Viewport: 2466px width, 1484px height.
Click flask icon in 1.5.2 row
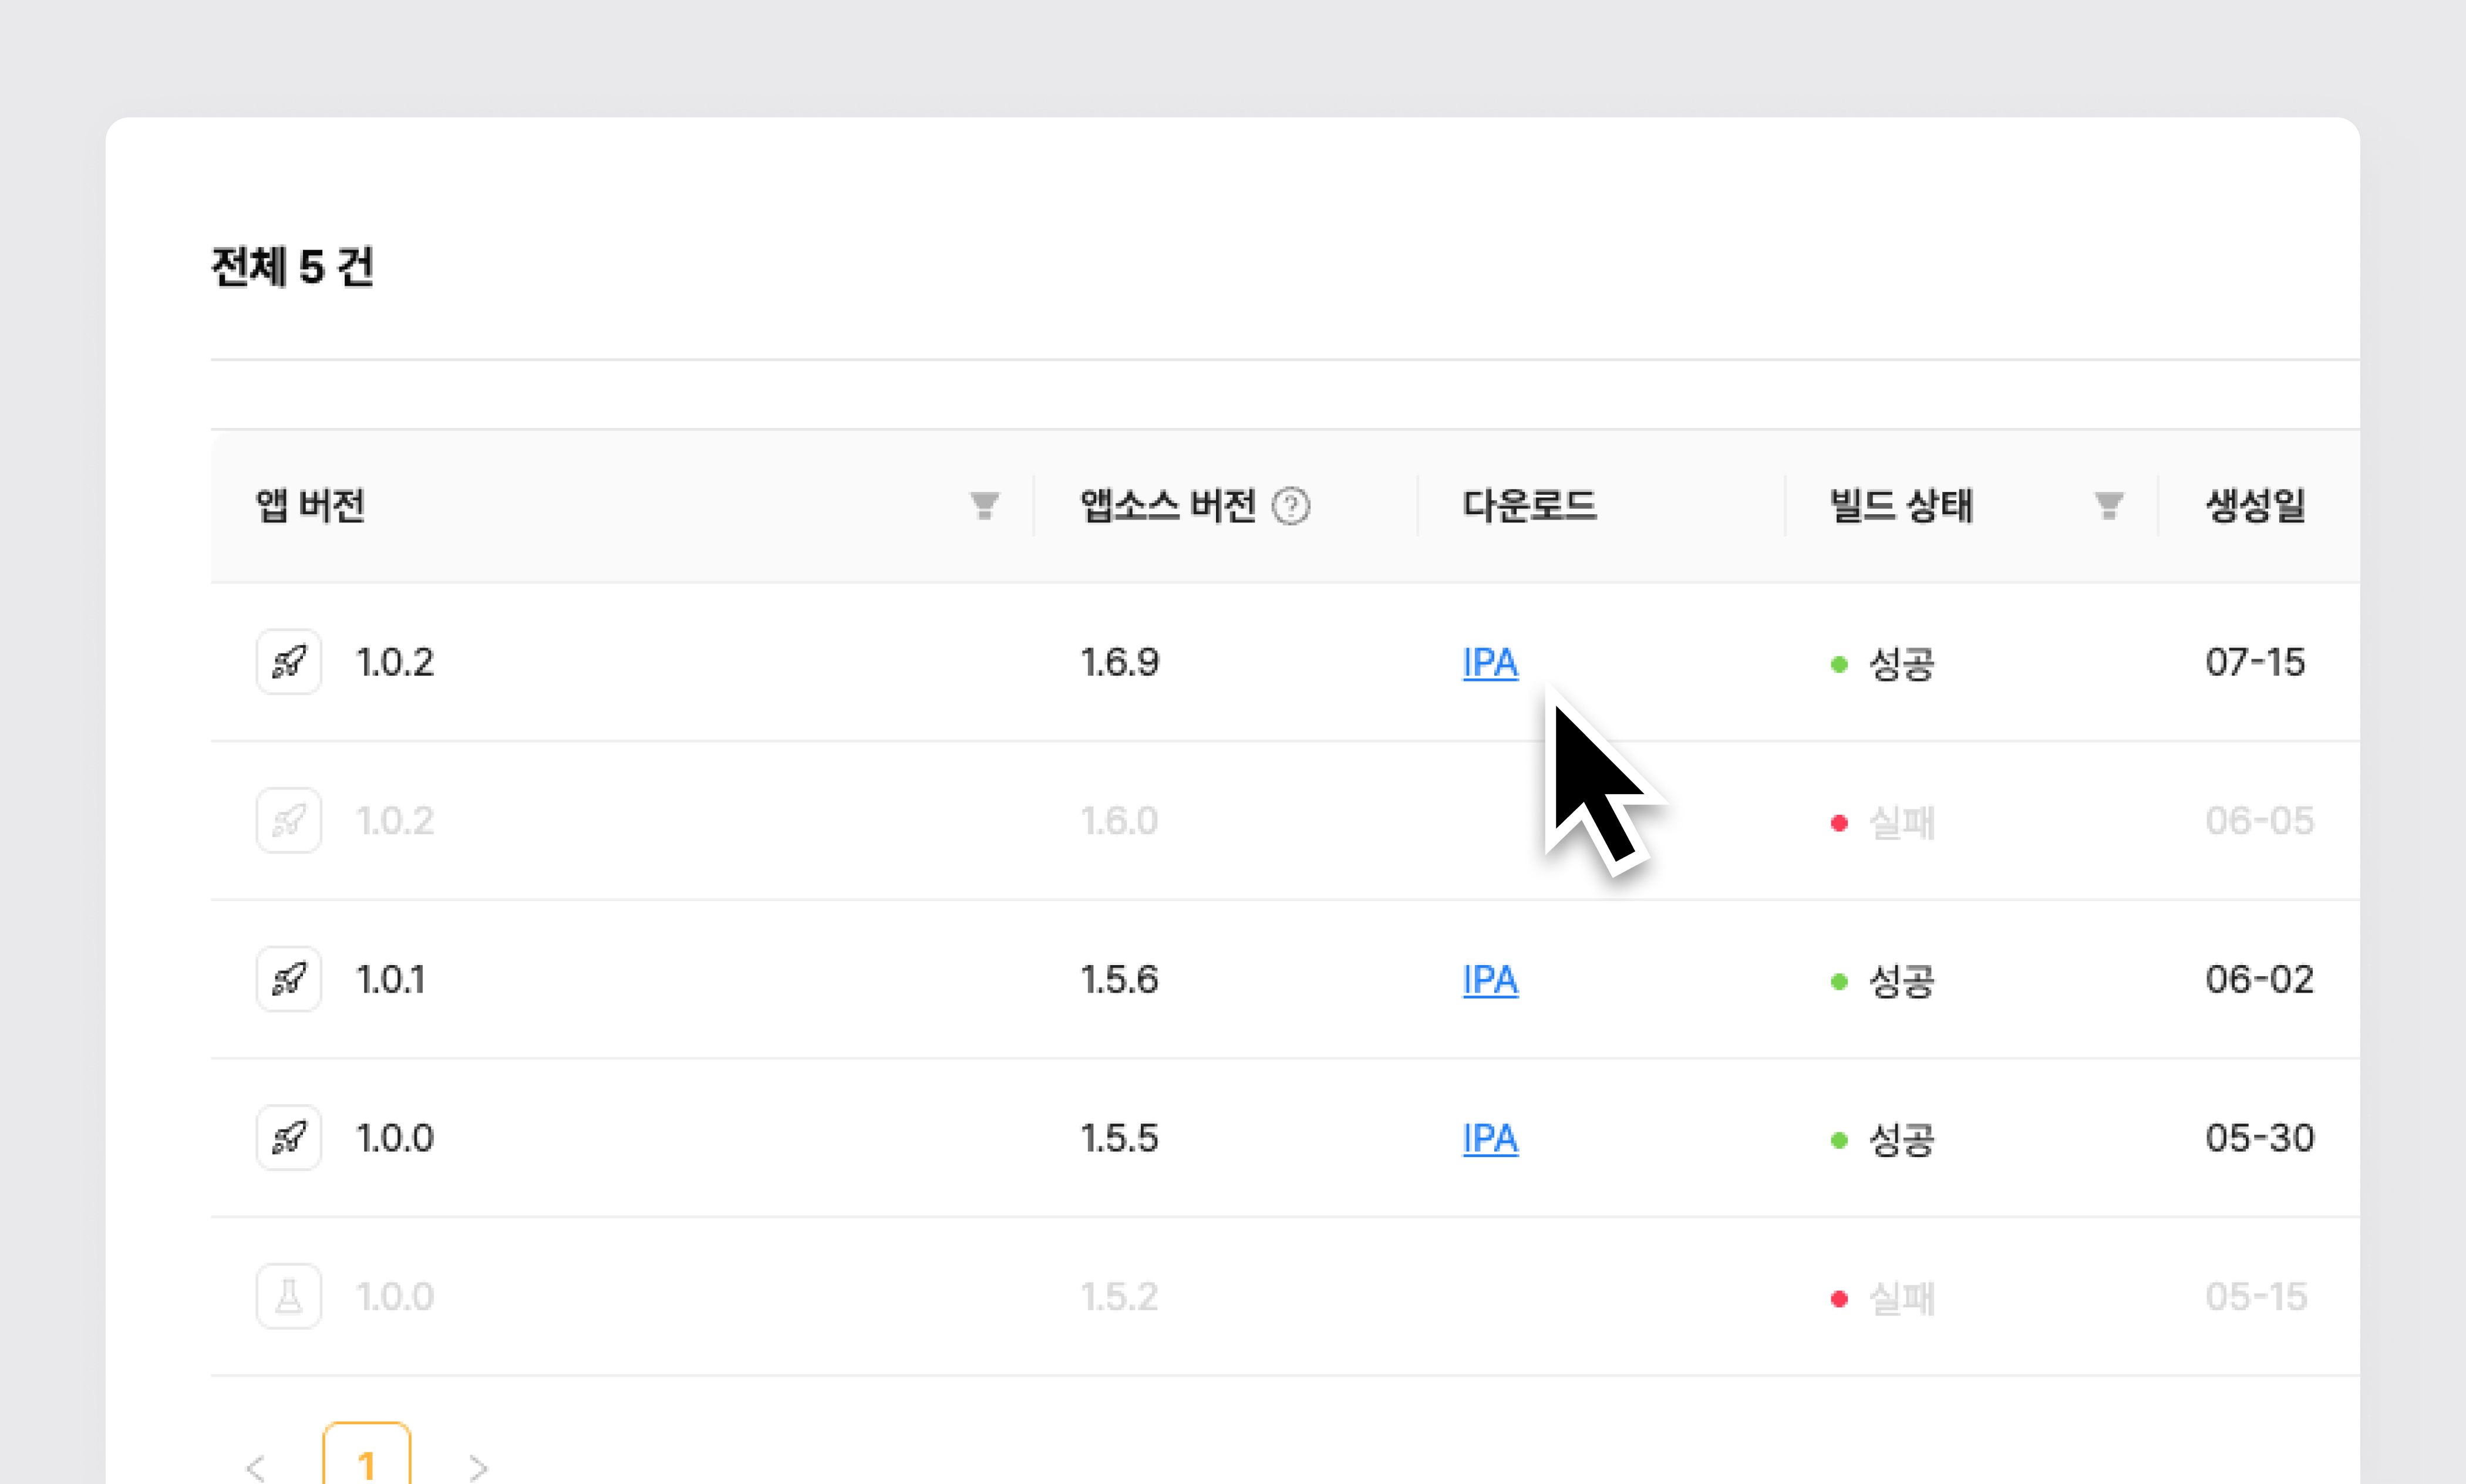coord(288,1297)
